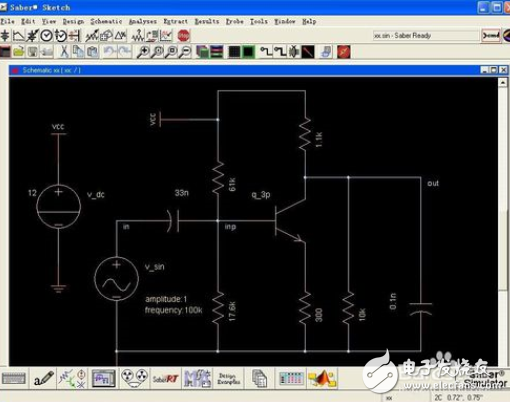Open the Probe menu
Viewport: 510px width, 402px height.
(x=235, y=21)
